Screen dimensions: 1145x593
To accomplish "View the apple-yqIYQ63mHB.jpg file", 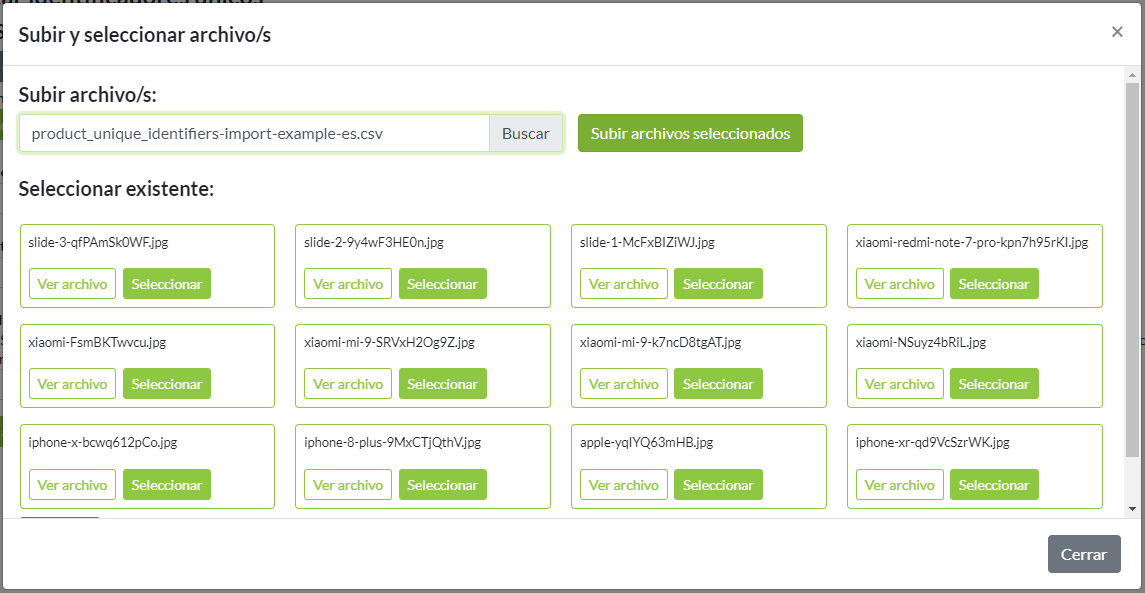I will (x=623, y=485).
